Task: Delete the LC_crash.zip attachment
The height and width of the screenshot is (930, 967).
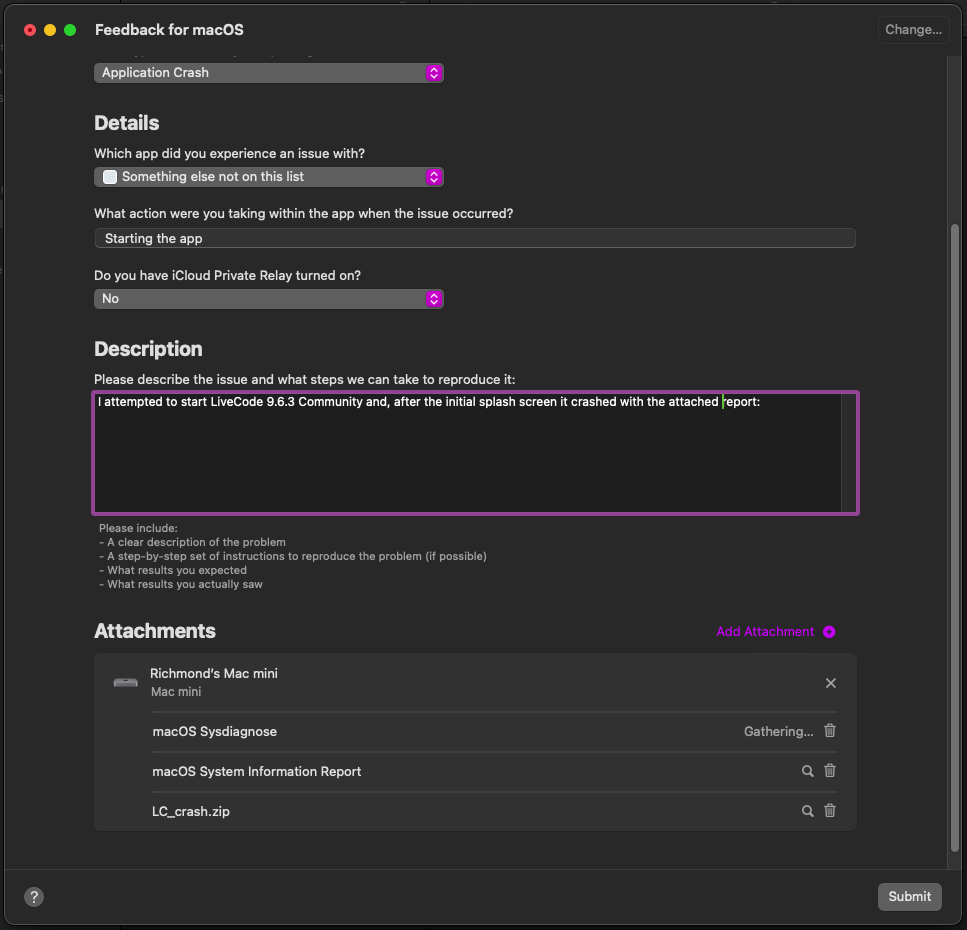Action: pos(829,811)
